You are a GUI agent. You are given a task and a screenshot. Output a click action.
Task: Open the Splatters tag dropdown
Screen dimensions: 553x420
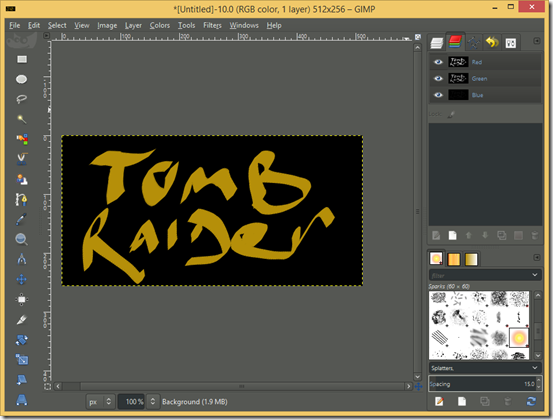tap(485, 368)
